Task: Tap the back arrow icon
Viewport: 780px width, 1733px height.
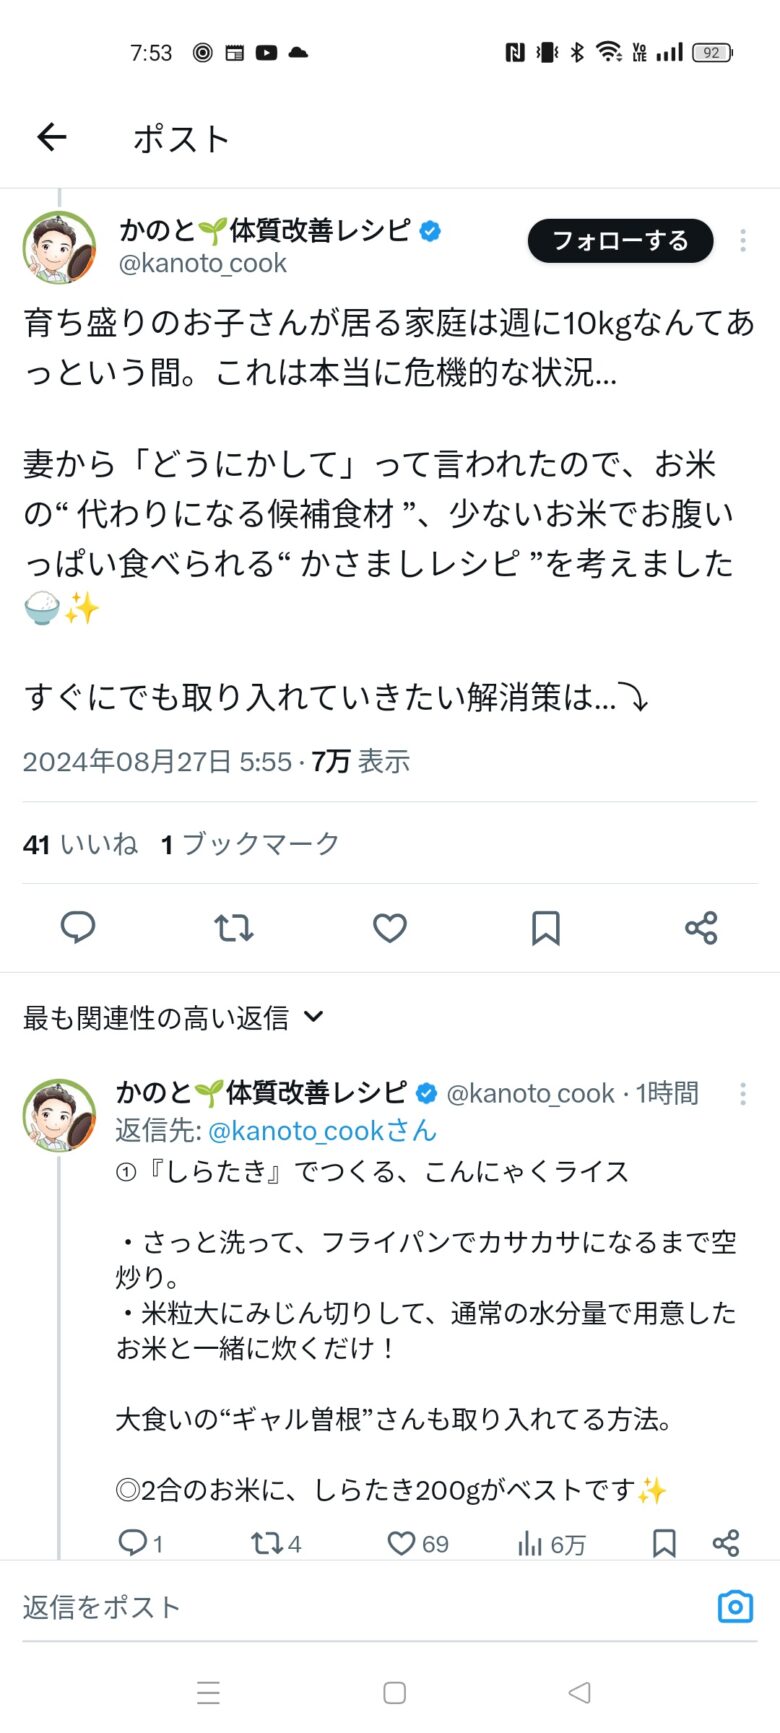Action: 51,137
